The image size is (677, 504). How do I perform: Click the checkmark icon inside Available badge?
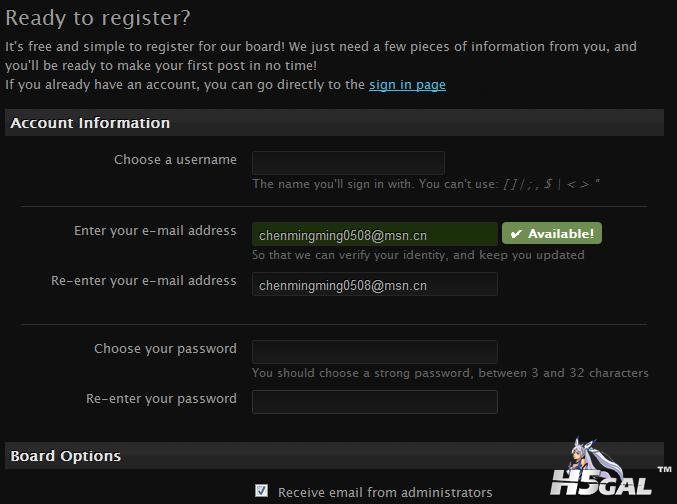516,234
